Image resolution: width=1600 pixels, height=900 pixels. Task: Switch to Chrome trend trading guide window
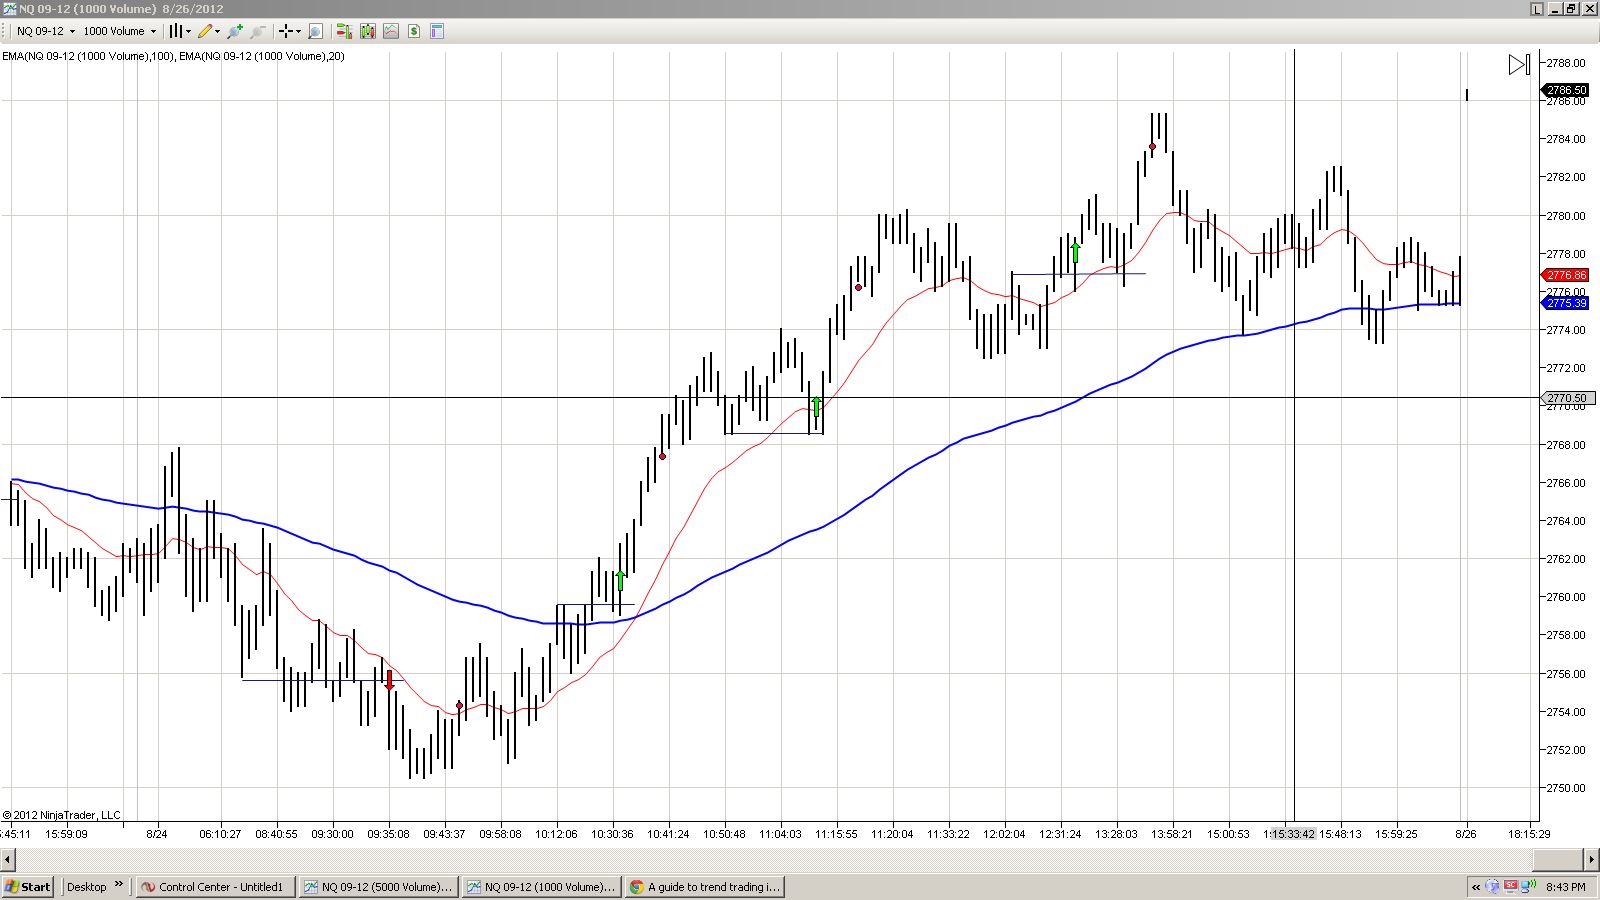point(705,887)
